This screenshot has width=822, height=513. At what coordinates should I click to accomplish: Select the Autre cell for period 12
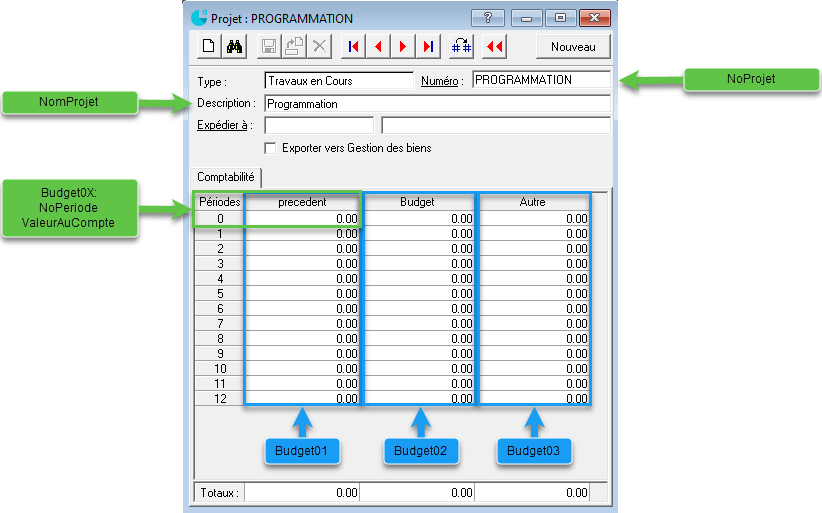(x=533, y=399)
